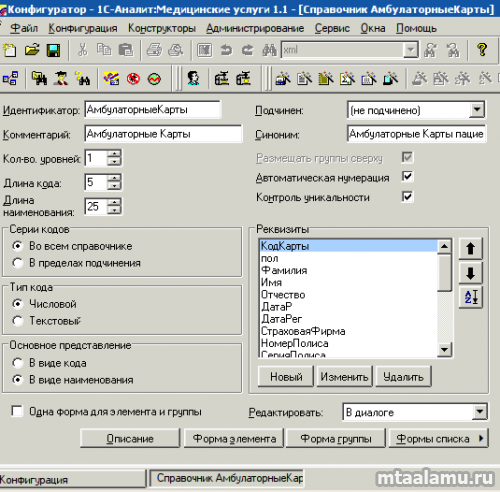
Task: Click the second binoculars icon after search box
Action: pos(453,50)
